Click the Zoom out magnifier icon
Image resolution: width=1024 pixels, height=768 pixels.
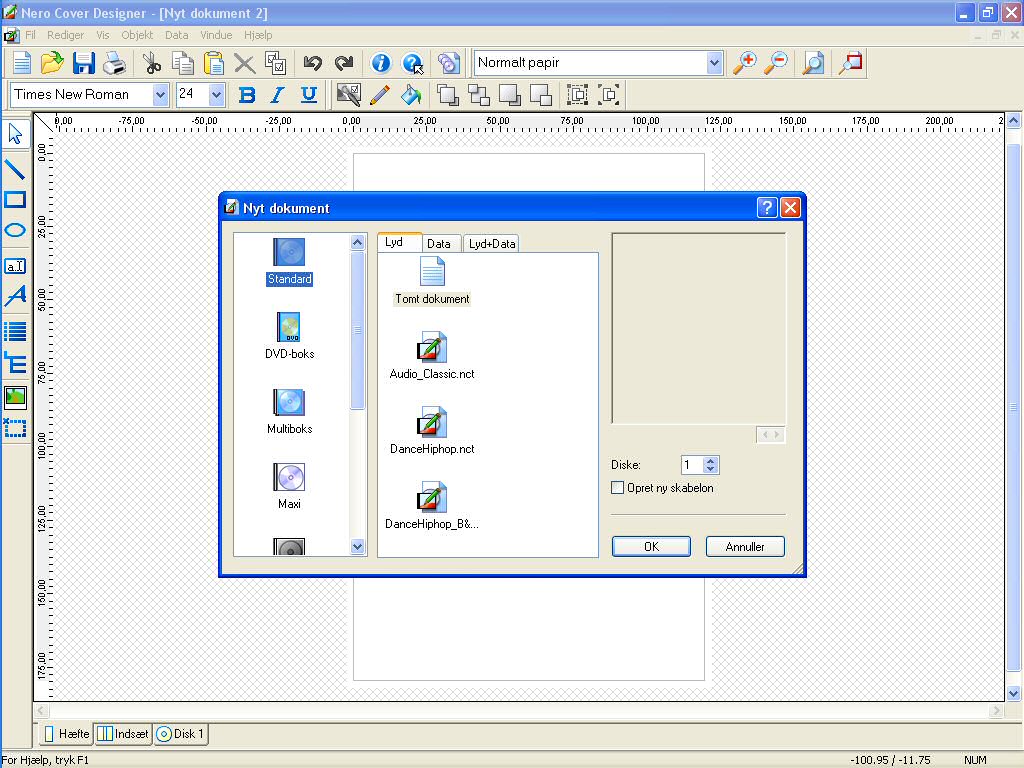point(776,63)
